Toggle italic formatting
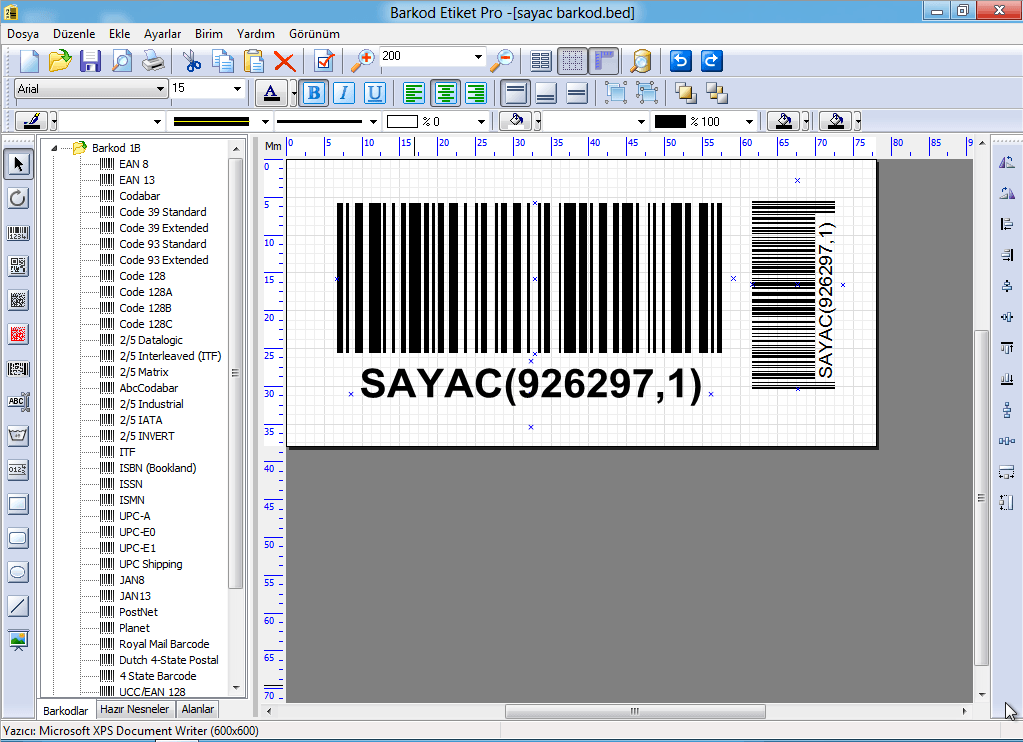This screenshot has height=742, width=1023. pyautogui.click(x=344, y=93)
